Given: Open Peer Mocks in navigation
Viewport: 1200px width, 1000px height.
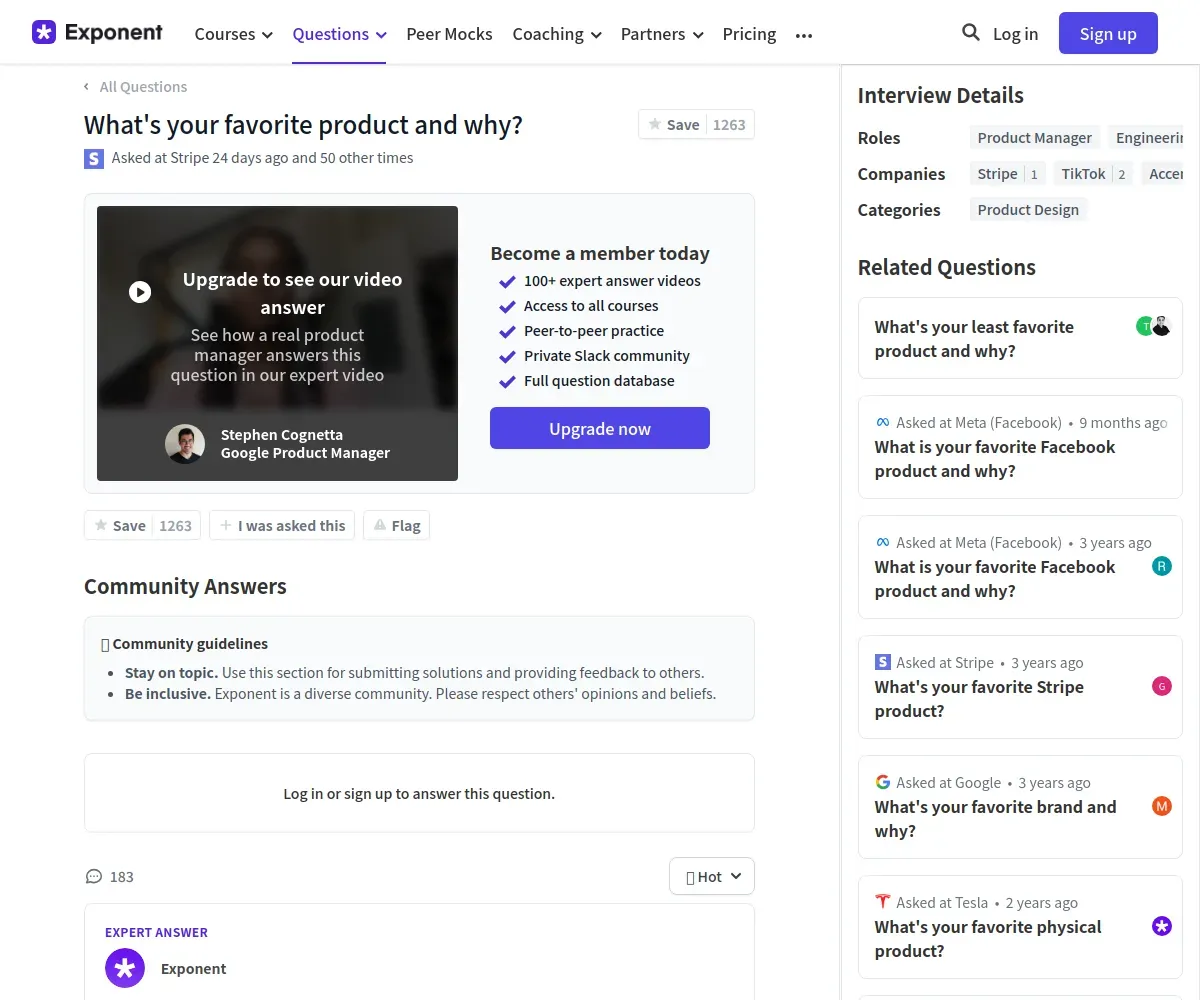Looking at the screenshot, I should 449,34.
